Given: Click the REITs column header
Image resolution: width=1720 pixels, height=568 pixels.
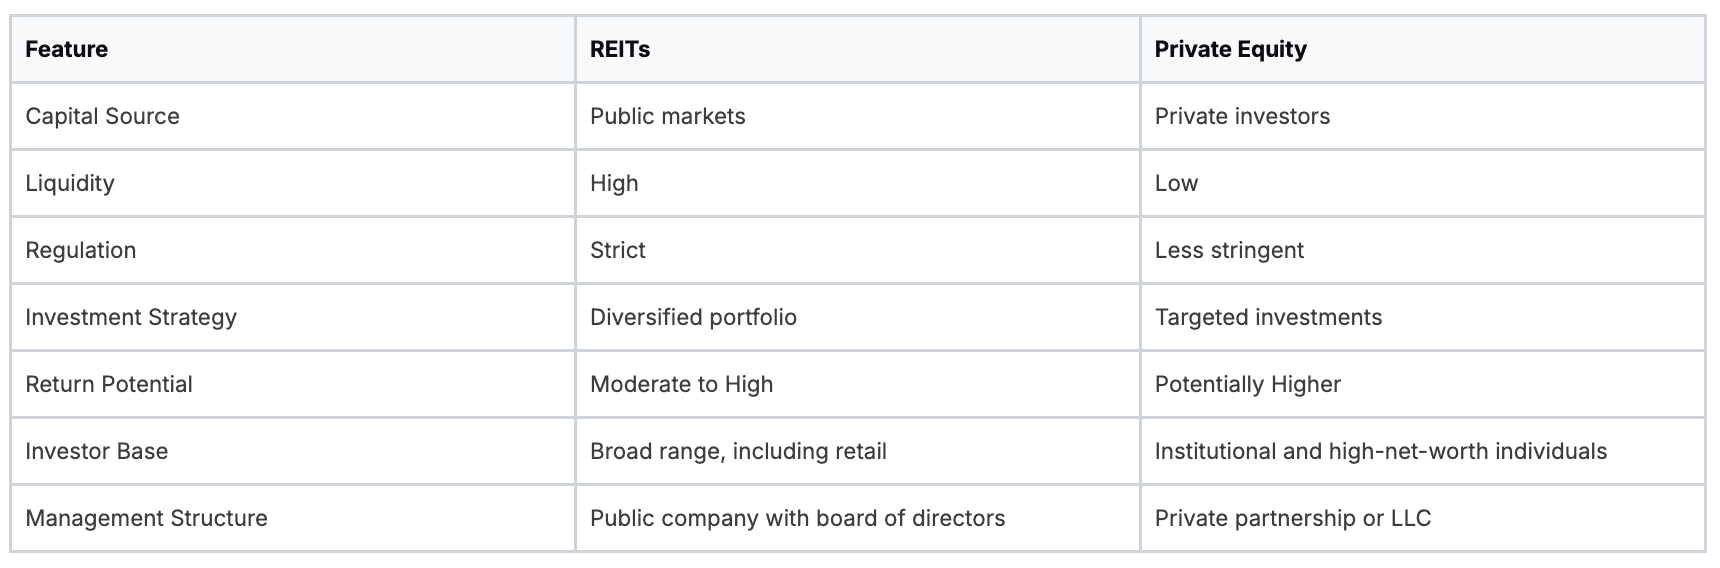Looking at the screenshot, I should (620, 49).
